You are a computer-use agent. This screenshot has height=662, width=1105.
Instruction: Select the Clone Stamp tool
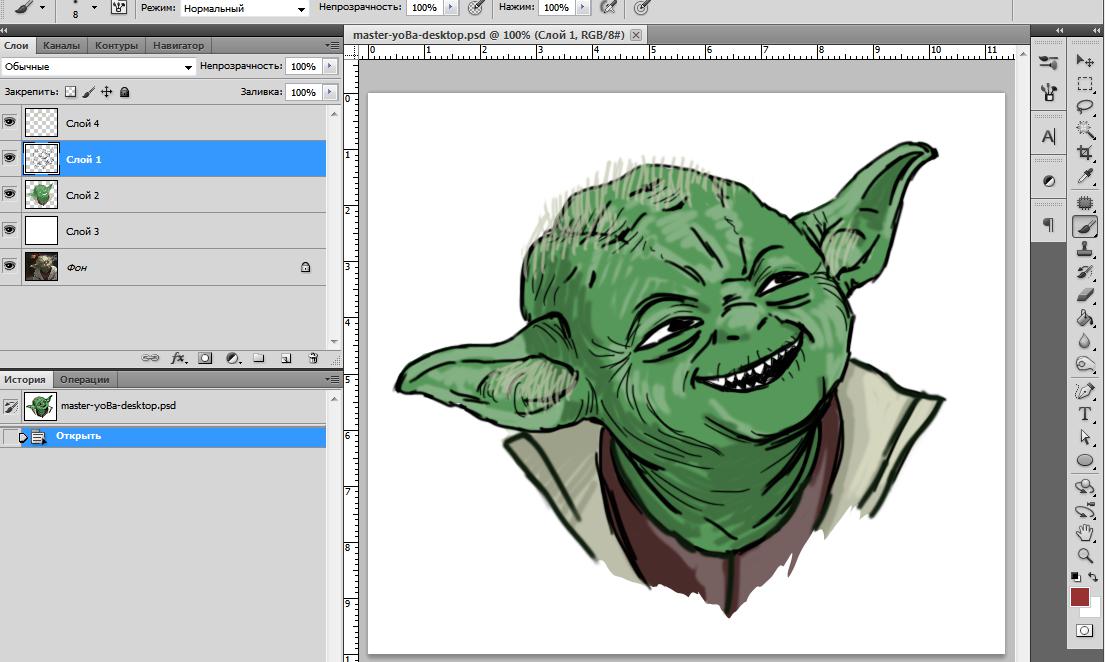coord(1085,250)
